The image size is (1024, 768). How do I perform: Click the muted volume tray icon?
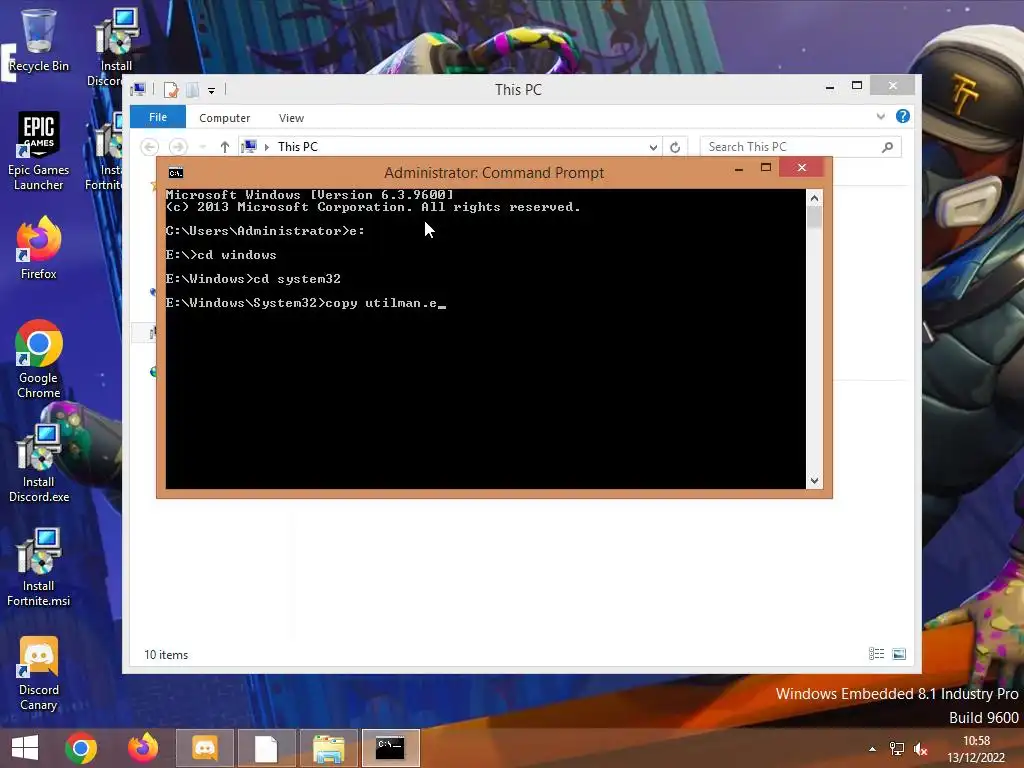point(921,749)
